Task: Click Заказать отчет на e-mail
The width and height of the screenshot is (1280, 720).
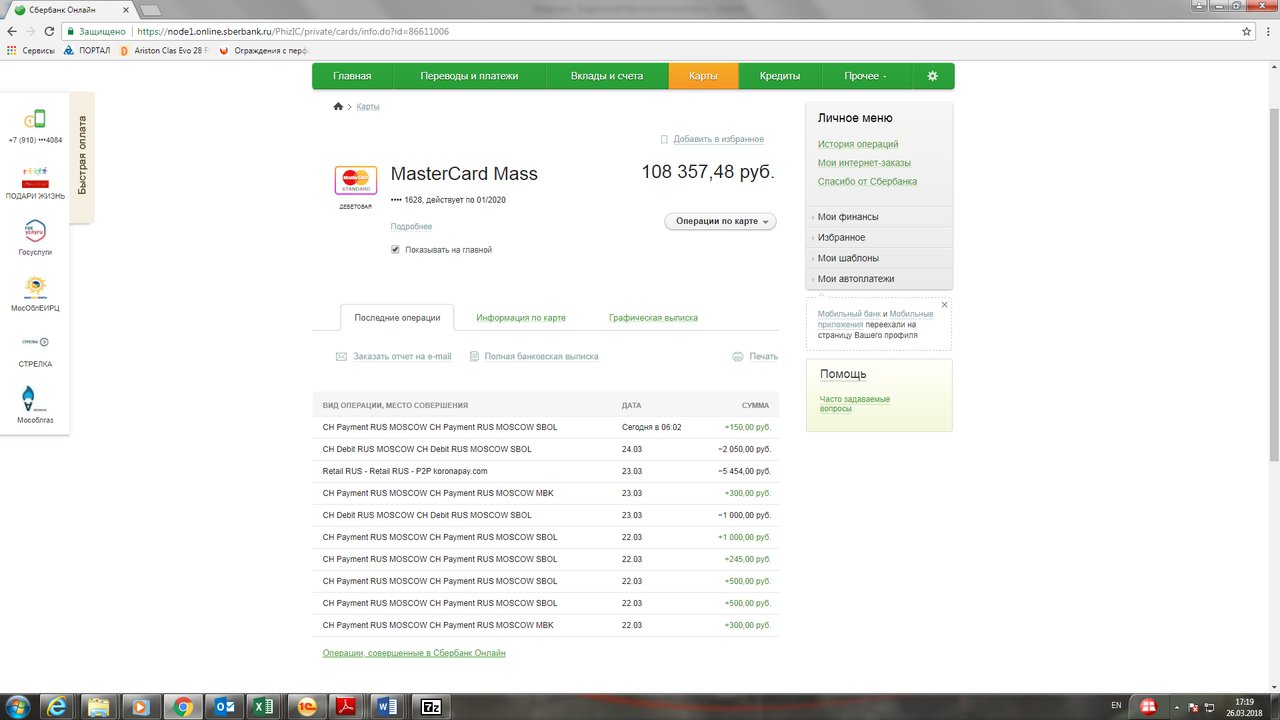Action: pyautogui.click(x=401, y=356)
